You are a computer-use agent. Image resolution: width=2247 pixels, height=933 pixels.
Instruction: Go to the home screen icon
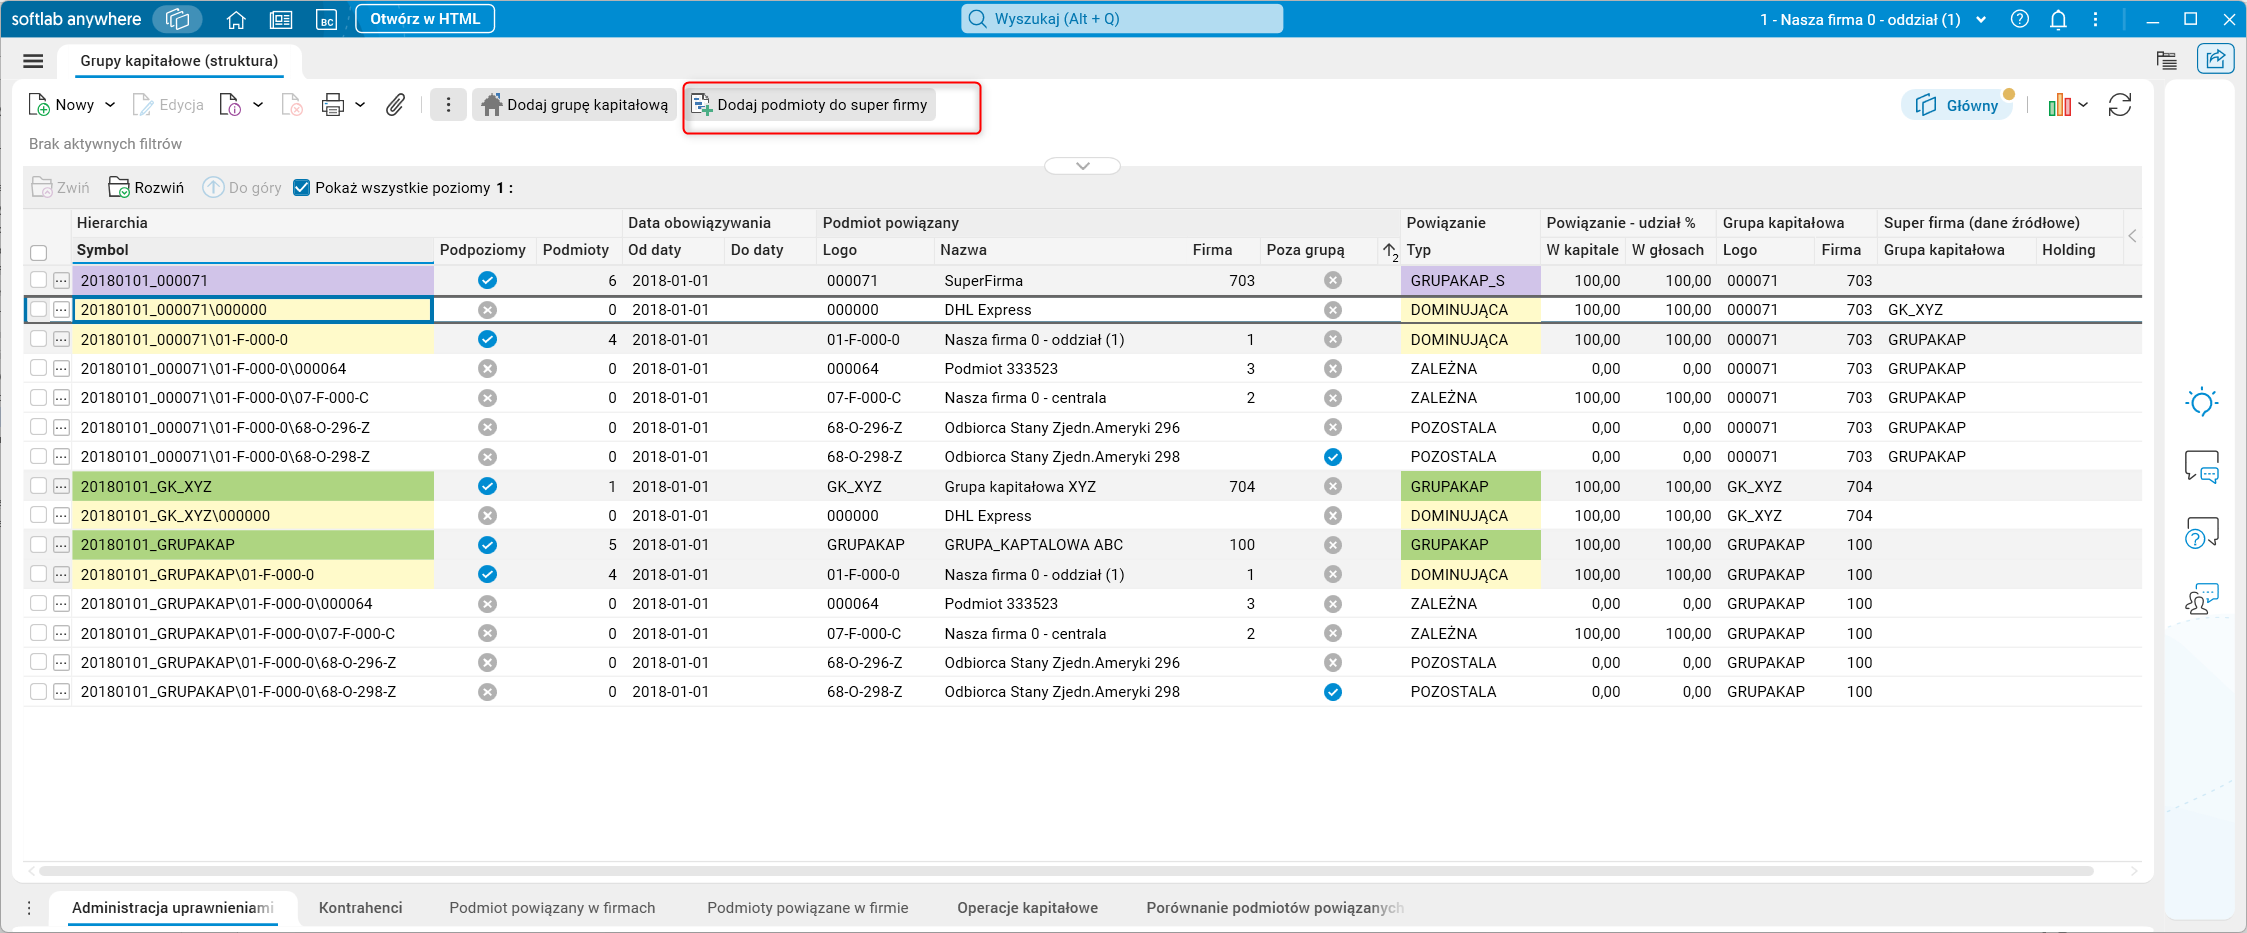pyautogui.click(x=236, y=19)
